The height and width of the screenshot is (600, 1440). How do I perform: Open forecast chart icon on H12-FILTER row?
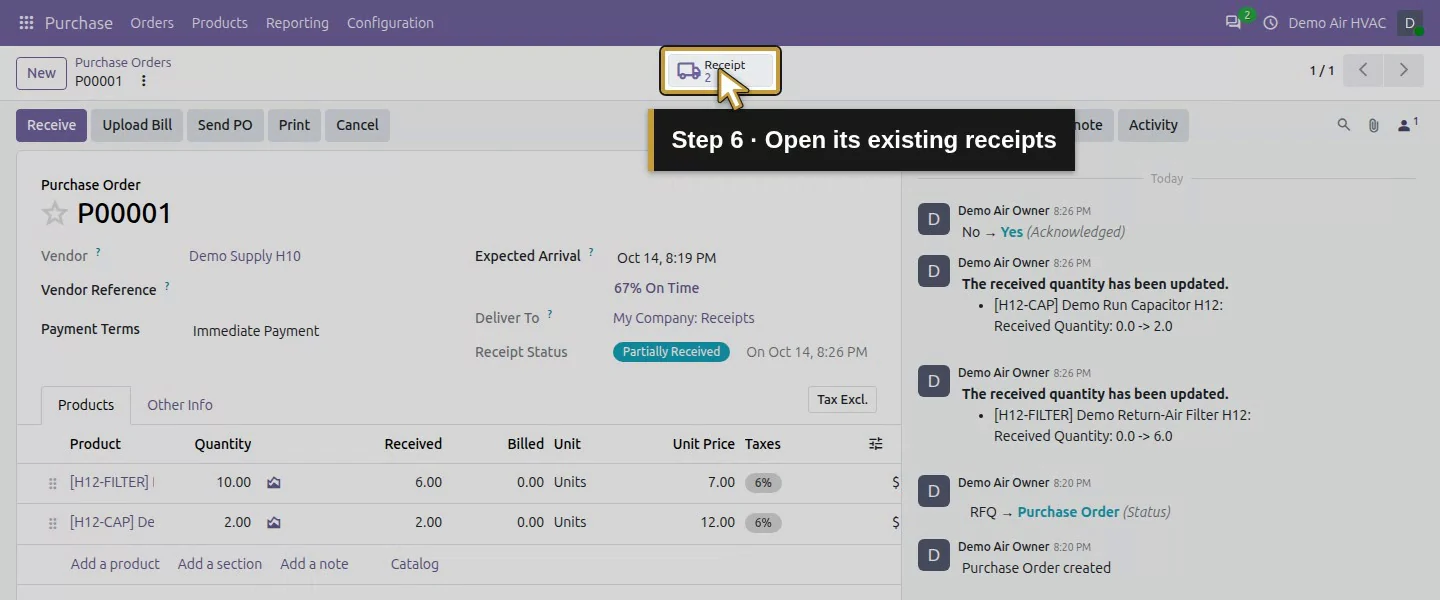point(274,482)
